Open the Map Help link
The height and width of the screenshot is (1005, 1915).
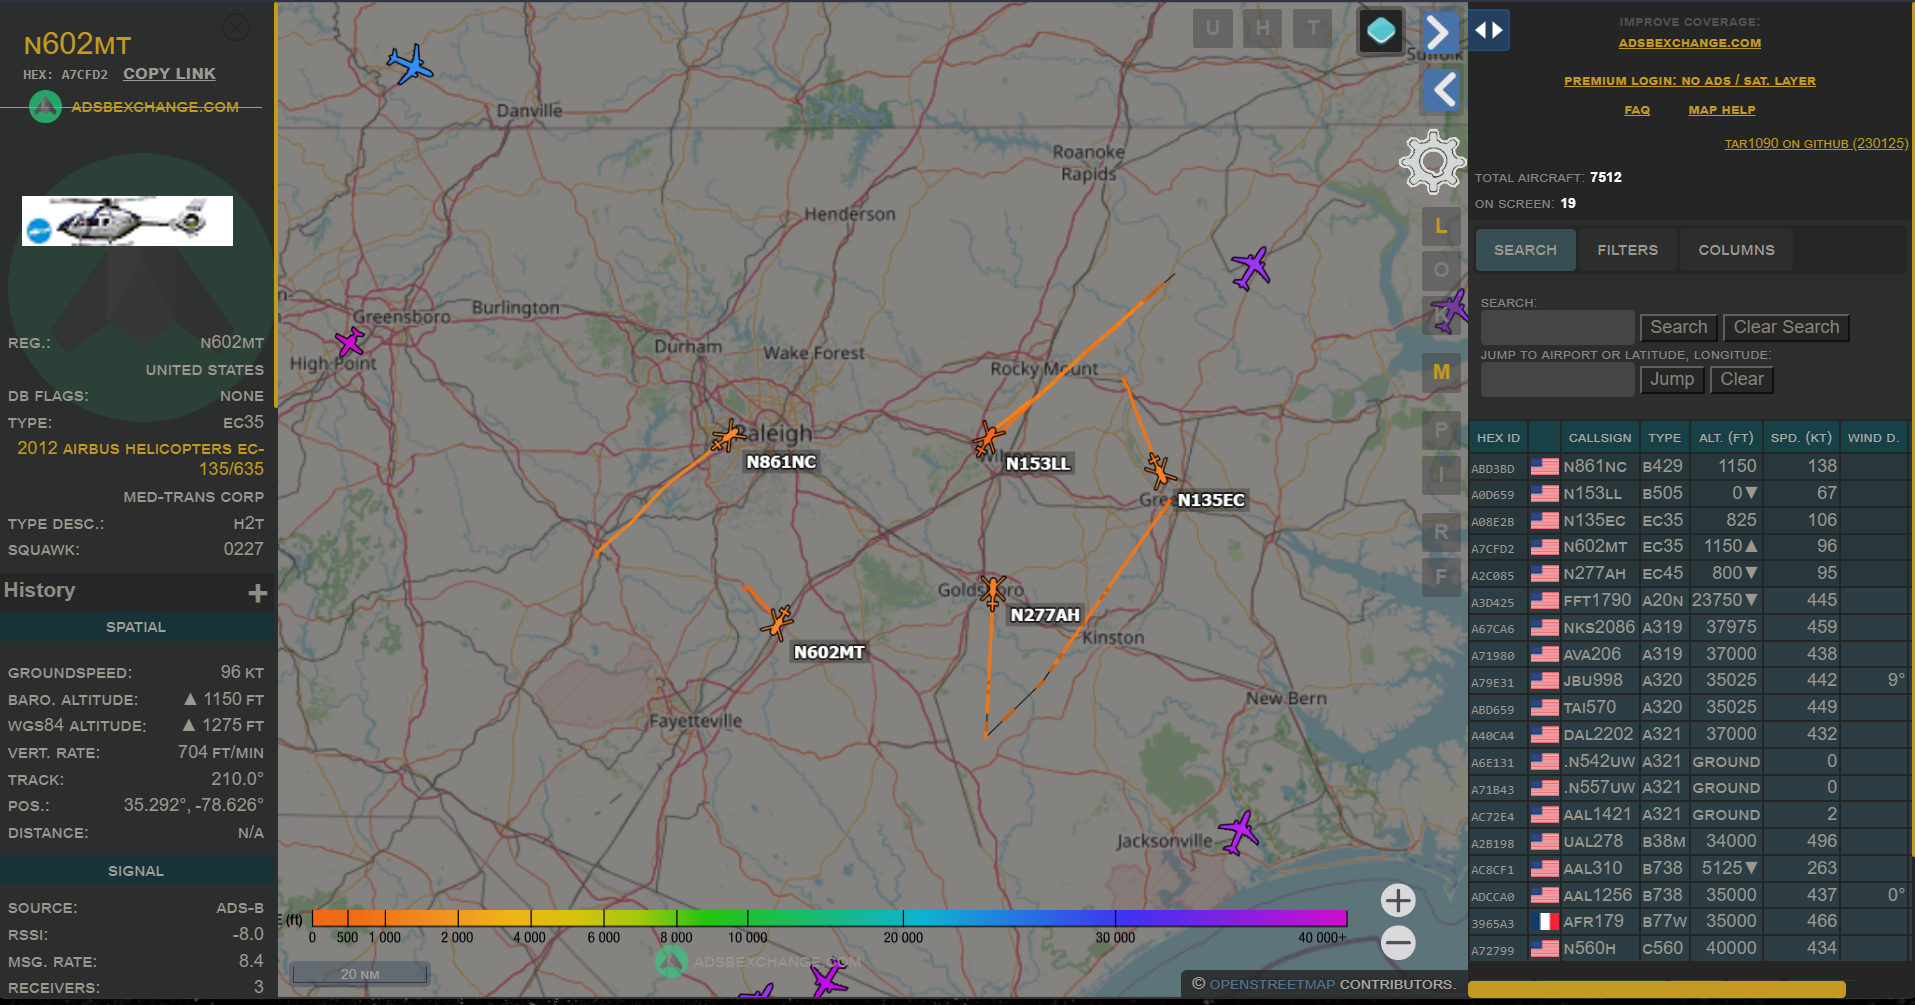1721,110
